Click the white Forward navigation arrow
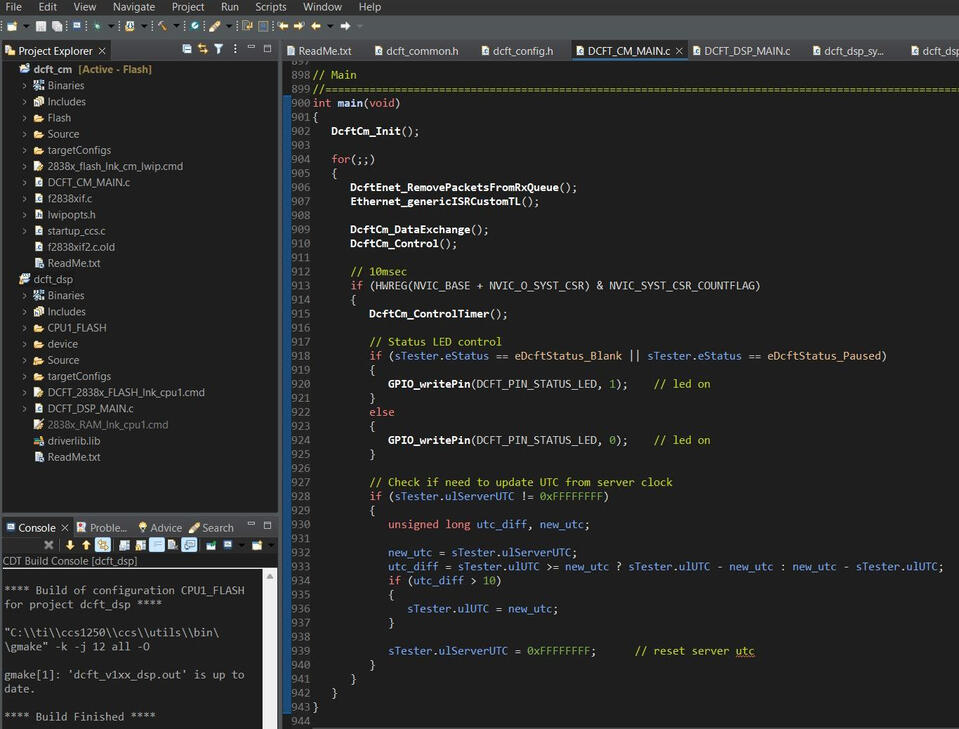The image size is (959, 729). coord(346,26)
